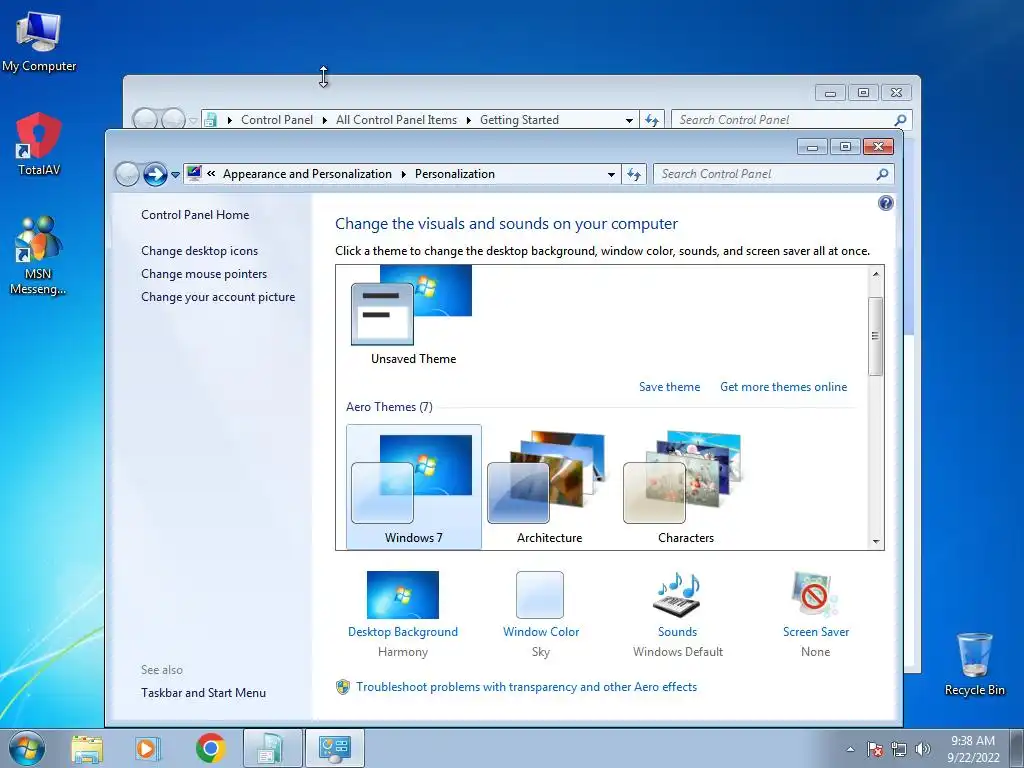Screen dimensions: 1024x768
Task: Click the Screen Saver text link
Action: [x=816, y=632]
